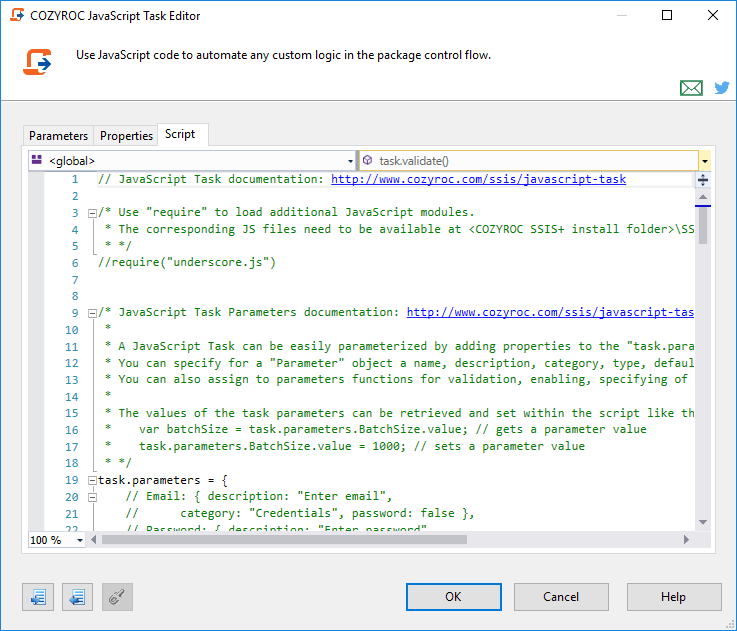737x631 pixels.
Task: Click line number 6 in the gutter
Action: pos(75,263)
